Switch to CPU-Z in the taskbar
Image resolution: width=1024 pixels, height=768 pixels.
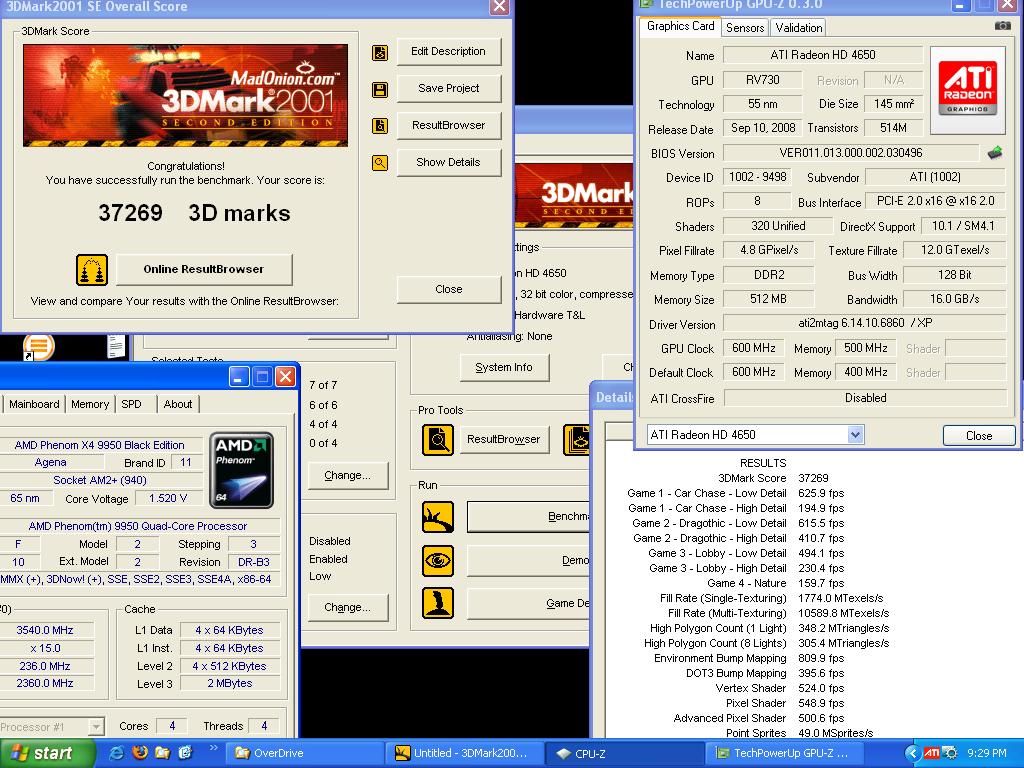pyautogui.click(x=624, y=753)
